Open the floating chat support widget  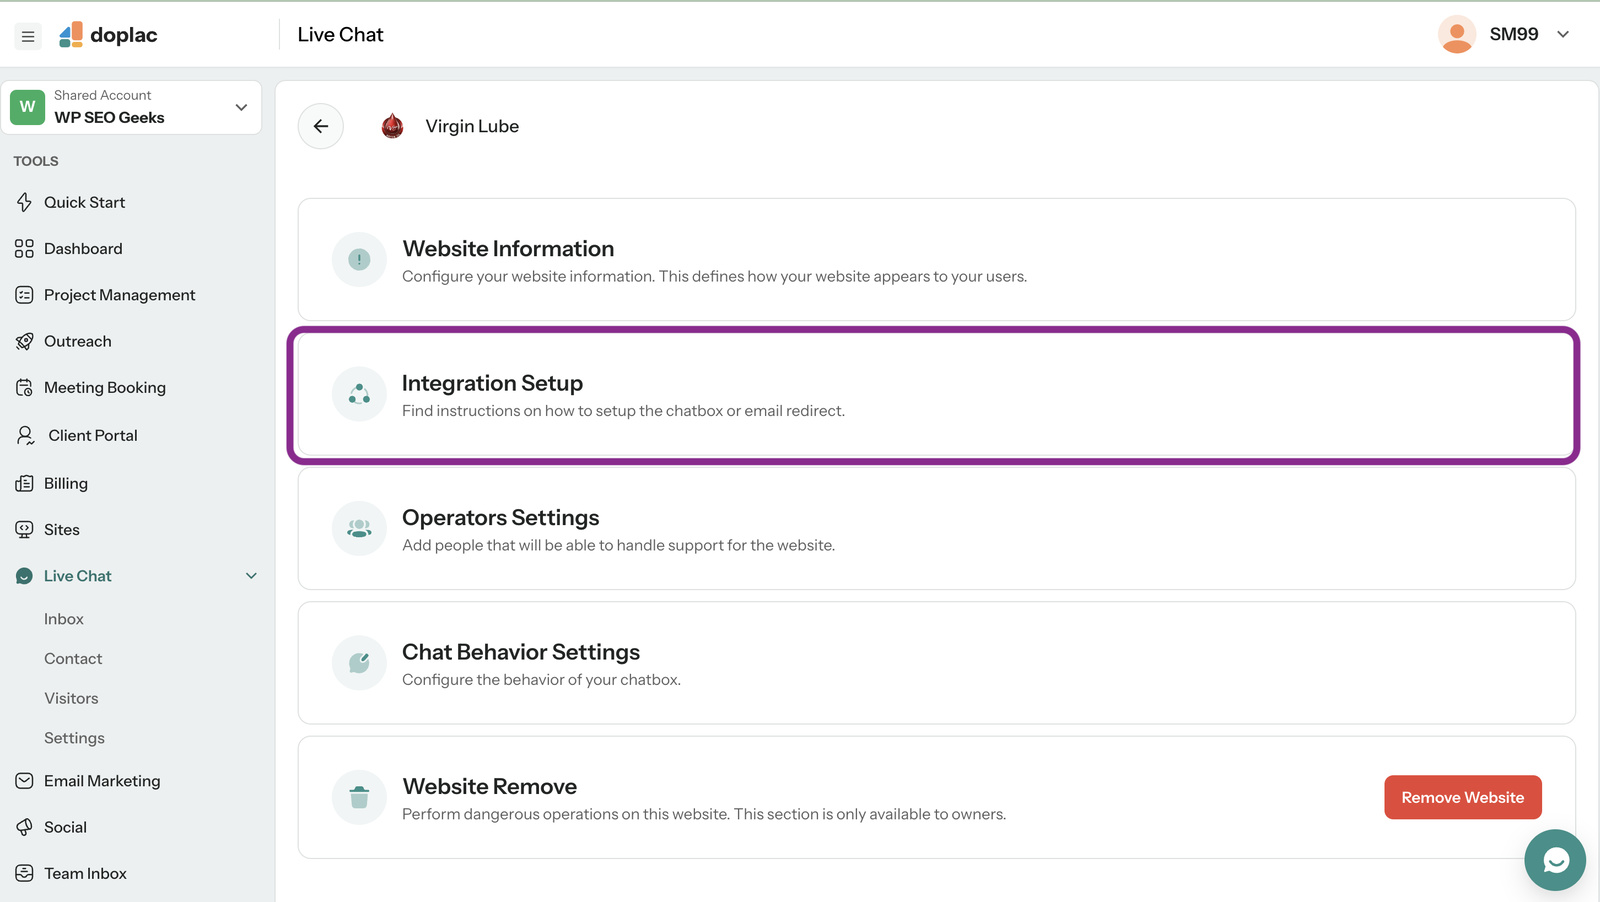pos(1555,860)
